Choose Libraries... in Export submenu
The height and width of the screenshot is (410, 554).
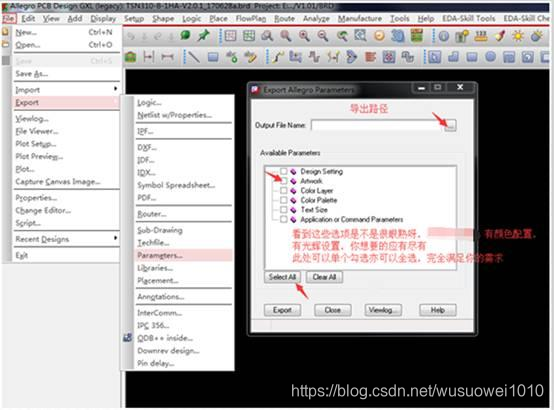point(183,268)
